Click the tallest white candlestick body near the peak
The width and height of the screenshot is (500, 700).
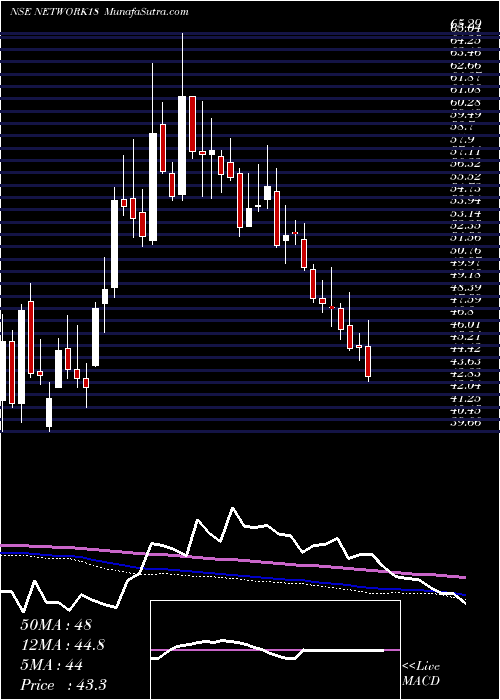(182, 145)
